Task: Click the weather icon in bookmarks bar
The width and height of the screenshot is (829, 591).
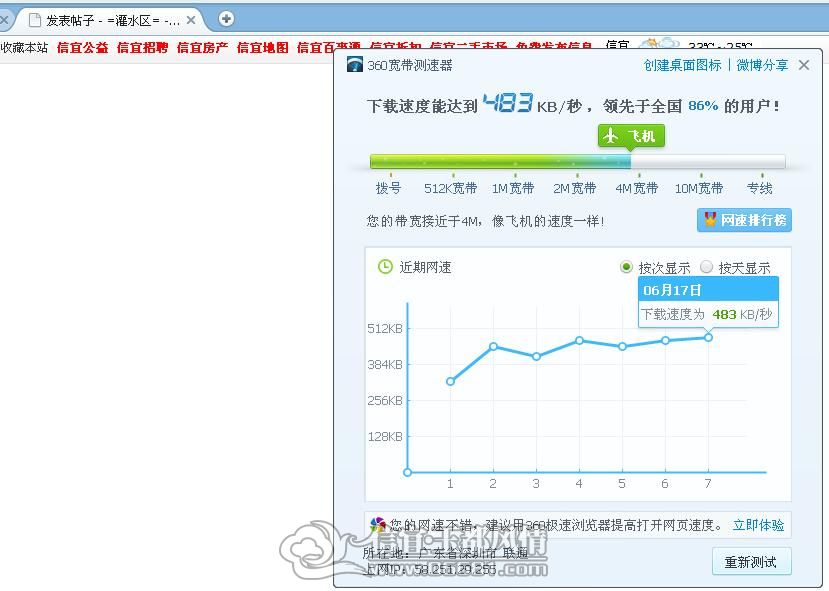Action: tap(659, 43)
